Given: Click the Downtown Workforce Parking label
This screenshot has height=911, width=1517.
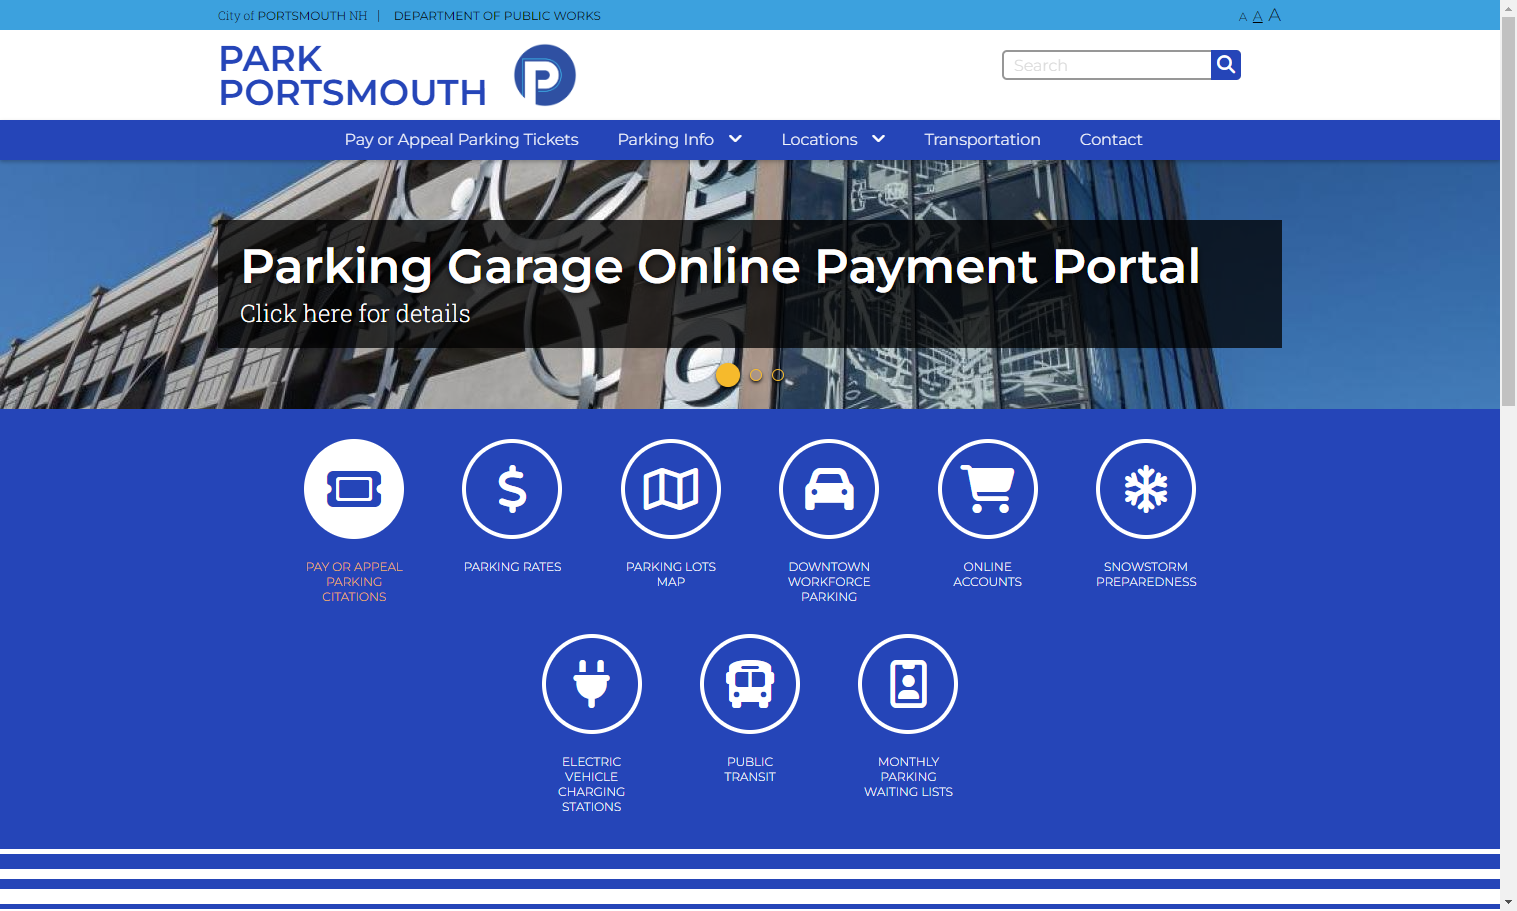Looking at the screenshot, I should pos(829,582).
